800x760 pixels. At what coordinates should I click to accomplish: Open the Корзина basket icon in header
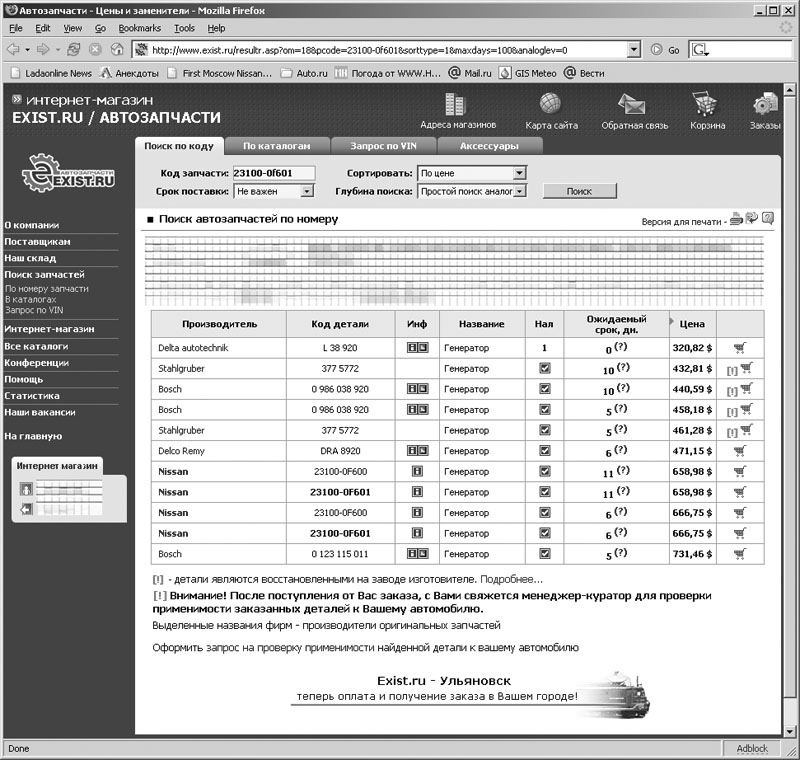707,105
